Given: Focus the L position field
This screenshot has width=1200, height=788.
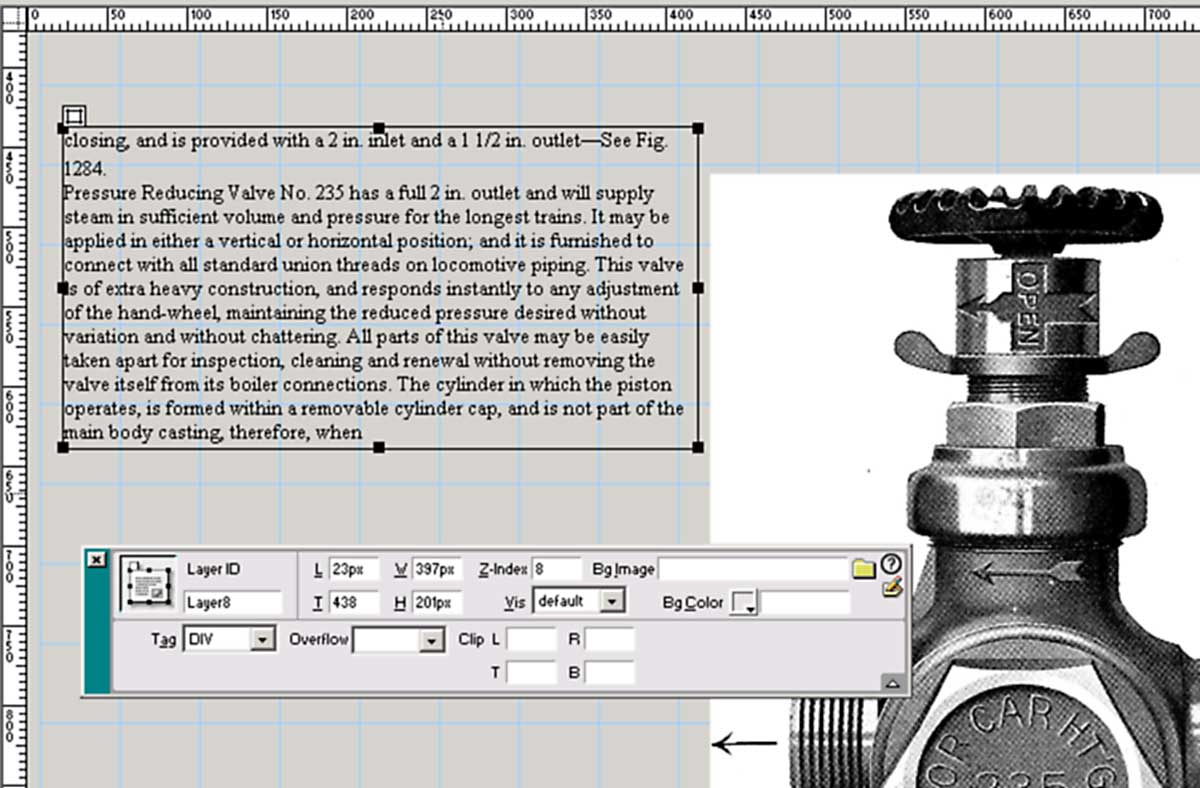Looking at the screenshot, I should [x=353, y=569].
